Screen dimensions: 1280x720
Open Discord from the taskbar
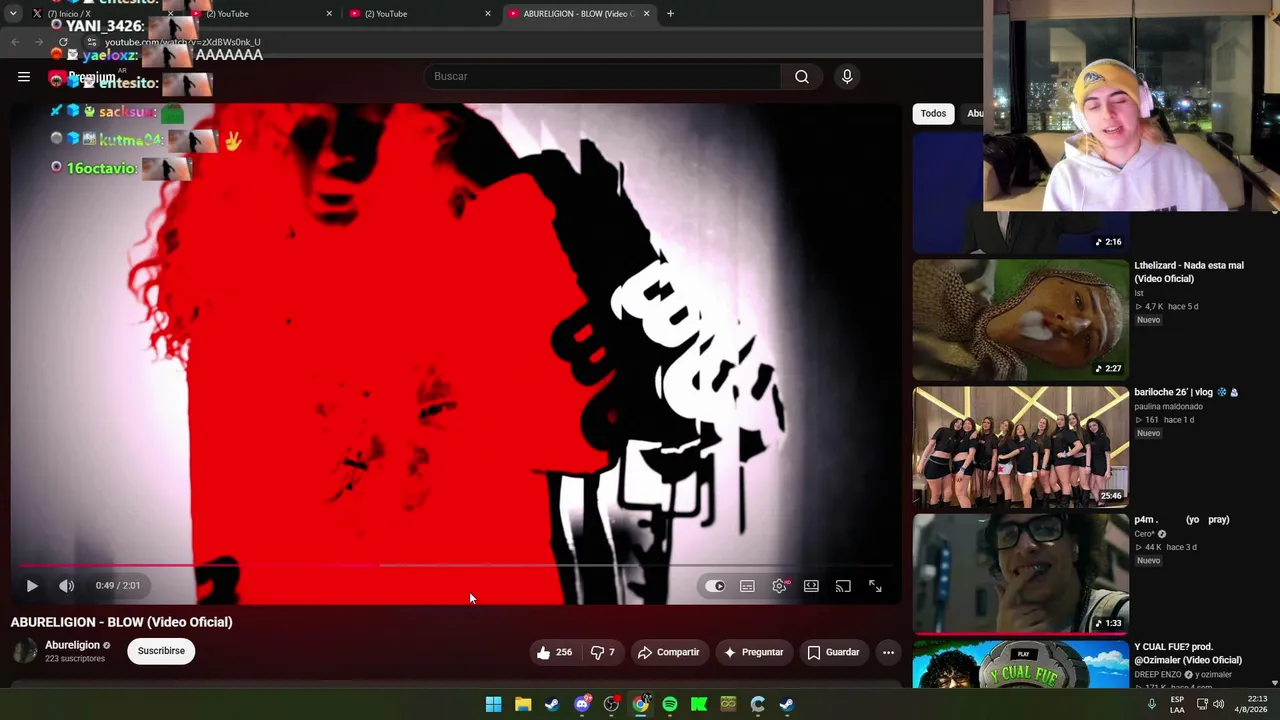582,704
